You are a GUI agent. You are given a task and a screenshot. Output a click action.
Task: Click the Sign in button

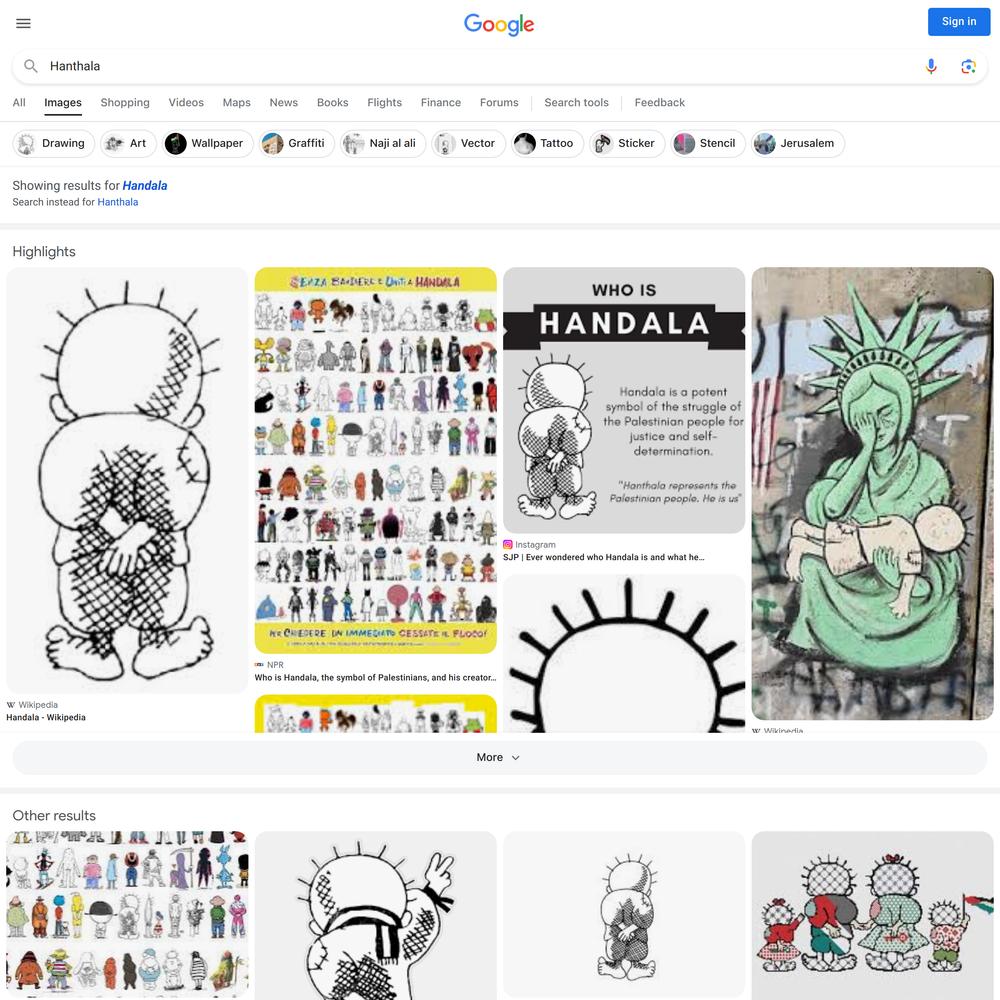[959, 22]
